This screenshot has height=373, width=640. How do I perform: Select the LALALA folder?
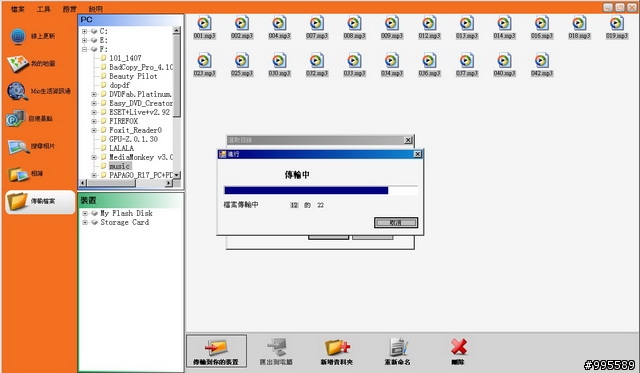[121, 148]
